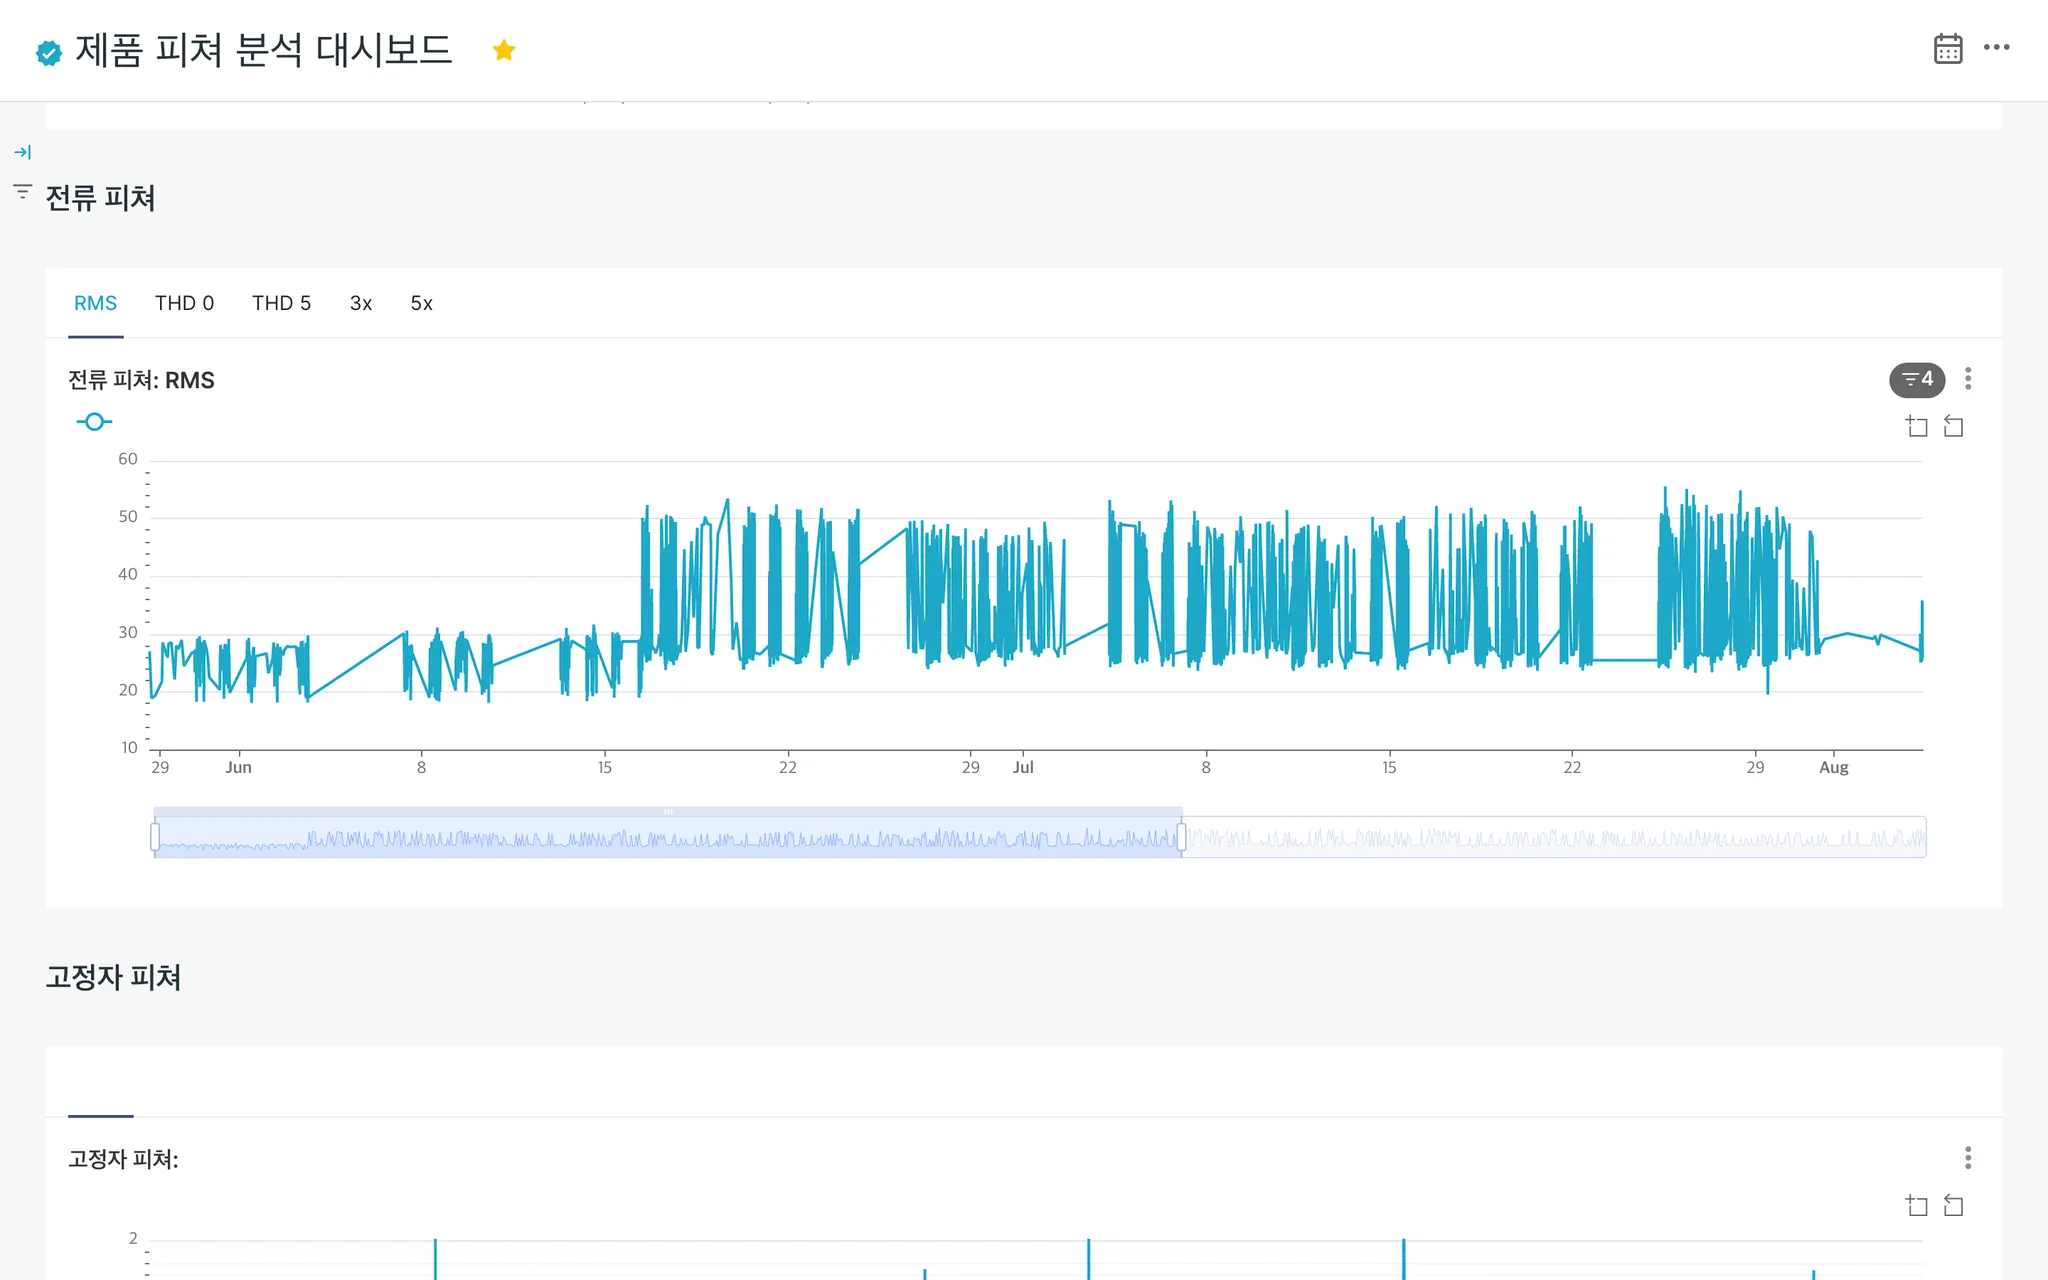Image resolution: width=2048 pixels, height=1280 pixels.
Task: Reset zoom on the RMS chart
Action: (x=1953, y=427)
